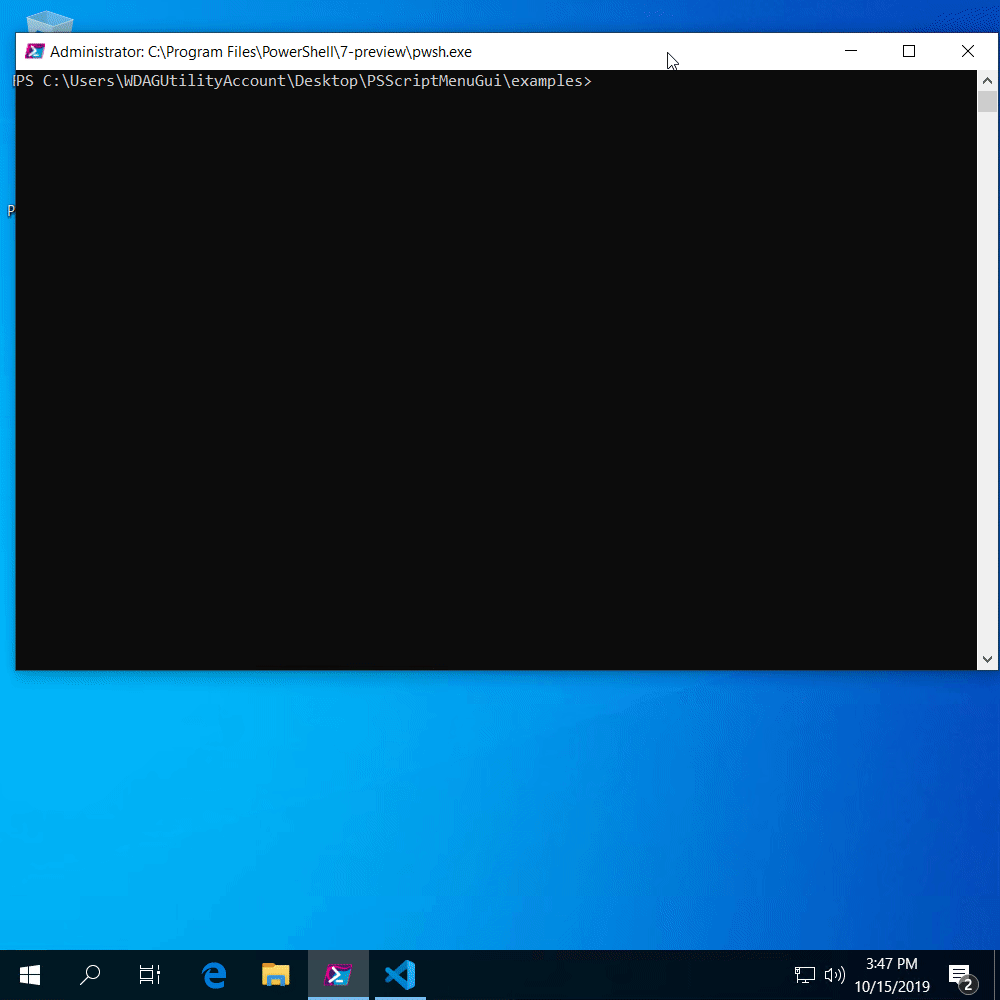Viewport: 1000px width, 1000px height.
Task: Open the clock showing 3:47 PM
Action: point(891,974)
